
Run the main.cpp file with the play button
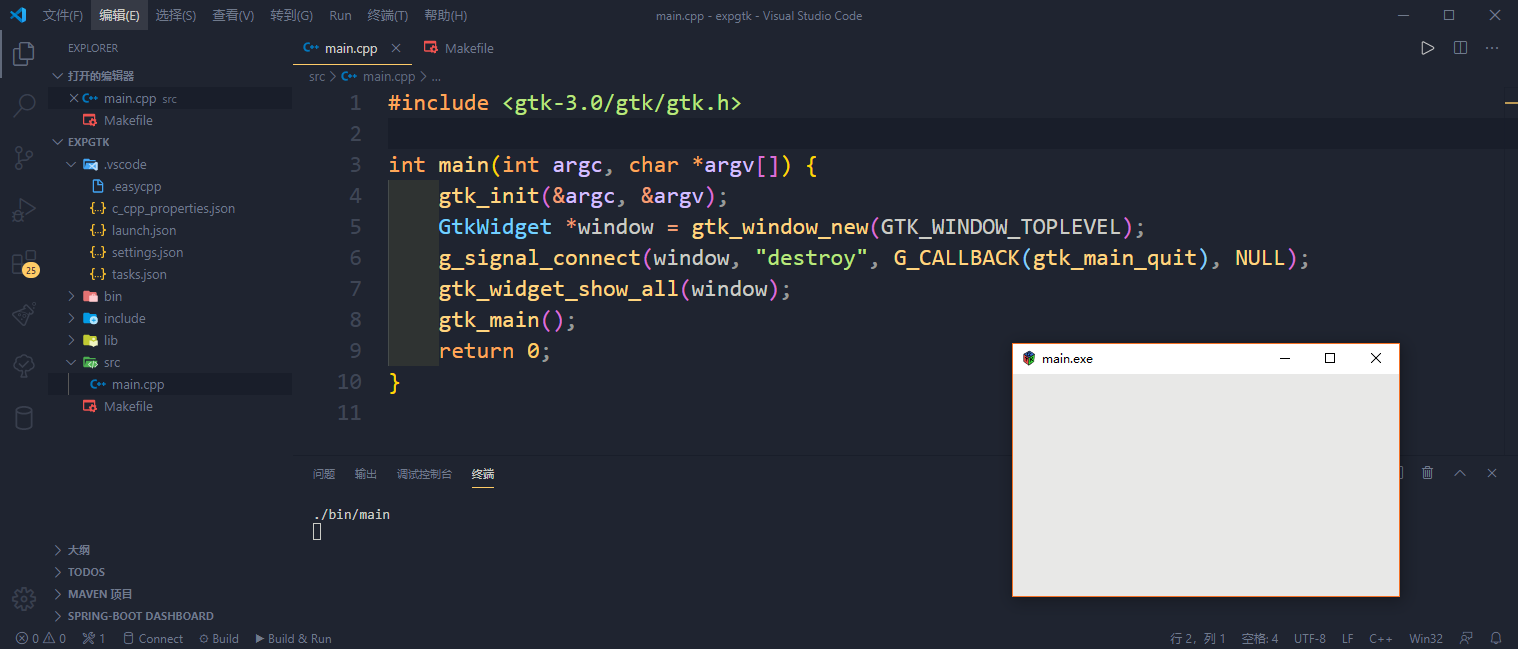(x=1427, y=47)
